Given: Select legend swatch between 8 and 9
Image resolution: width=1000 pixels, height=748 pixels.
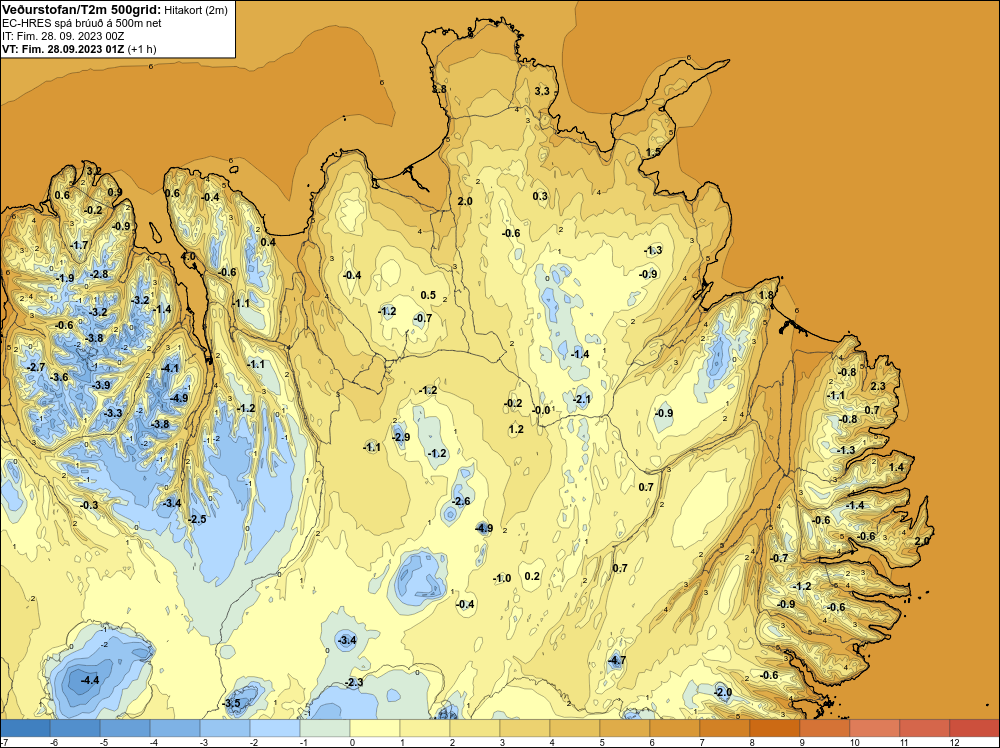Looking at the screenshot, I should click(775, 728).
